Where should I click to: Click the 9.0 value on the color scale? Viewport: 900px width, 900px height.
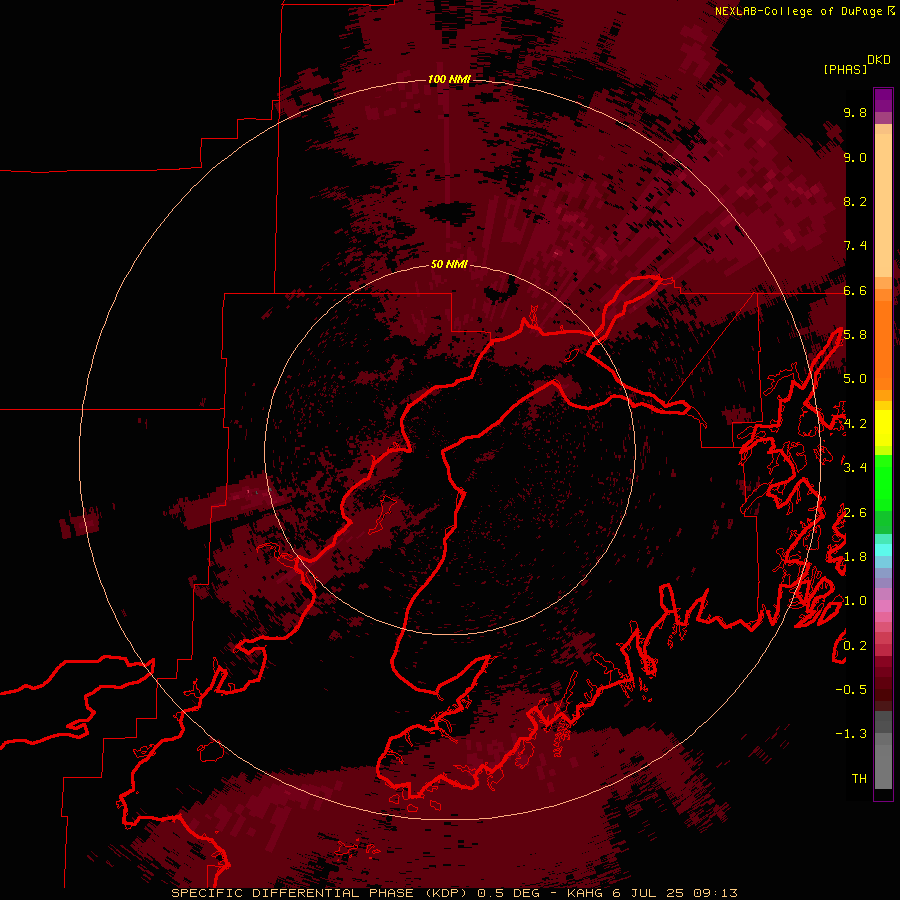pyautogui.click(x=855, y=157)
